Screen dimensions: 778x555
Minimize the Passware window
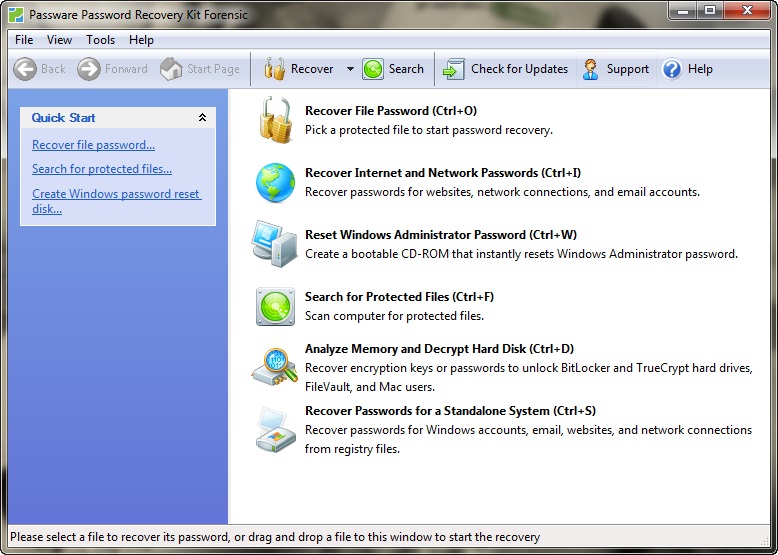tap(684, 10)
